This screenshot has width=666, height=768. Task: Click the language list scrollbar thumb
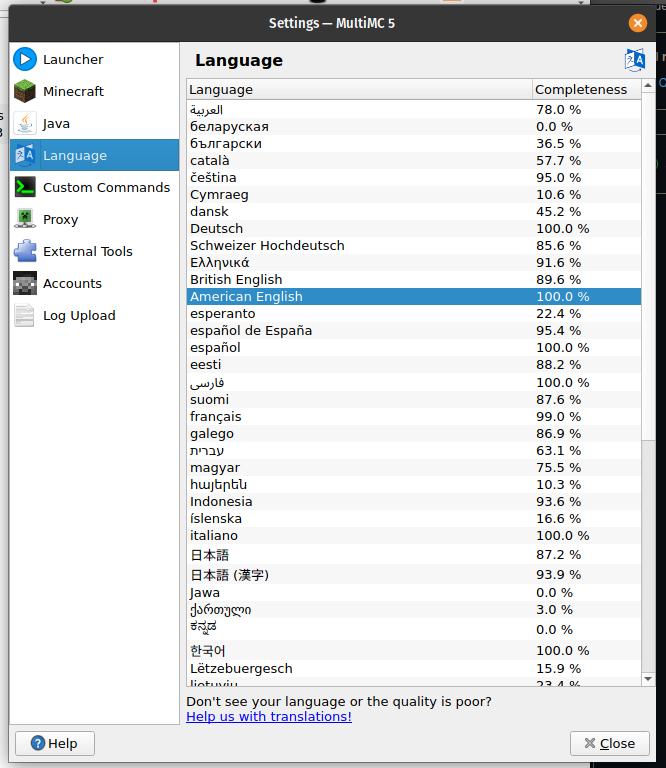(x=648, y=266)
